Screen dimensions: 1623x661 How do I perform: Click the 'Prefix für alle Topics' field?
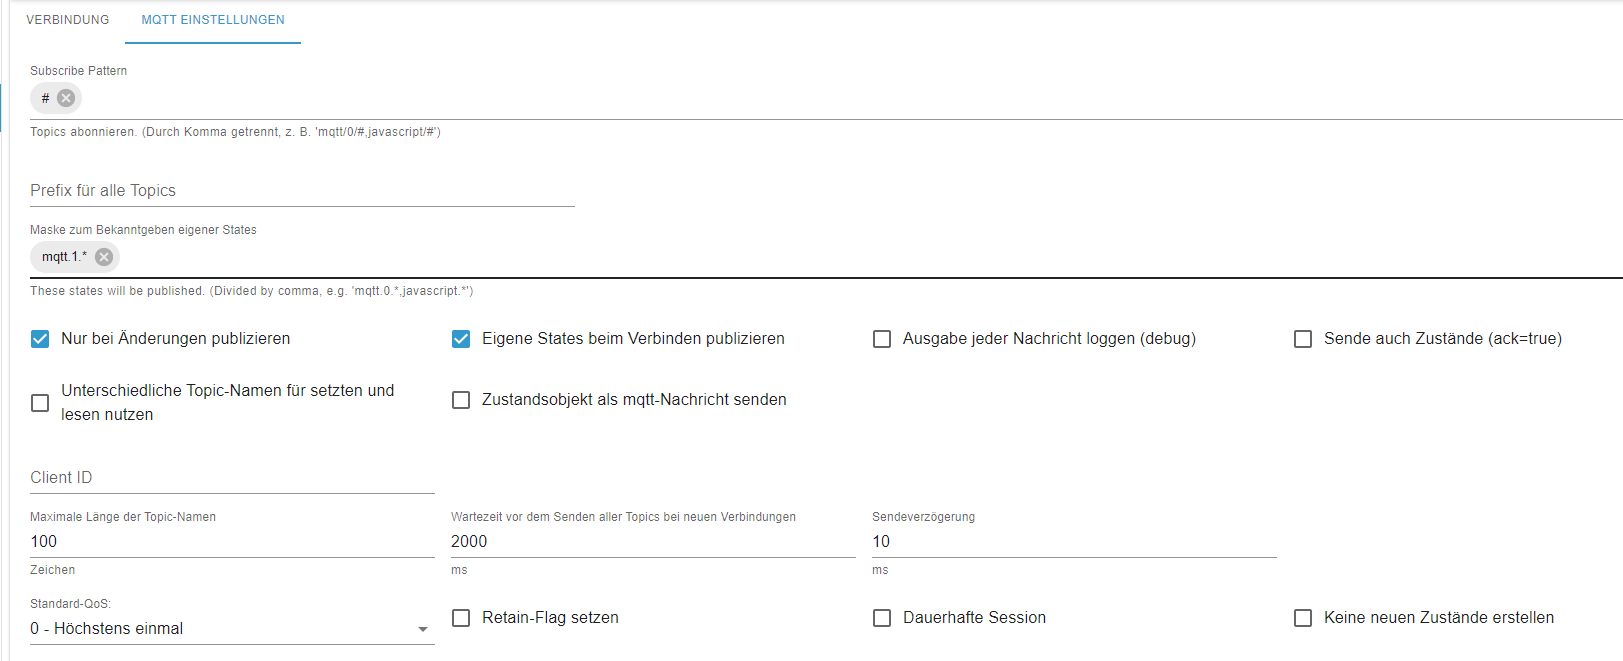pos(302,191)
